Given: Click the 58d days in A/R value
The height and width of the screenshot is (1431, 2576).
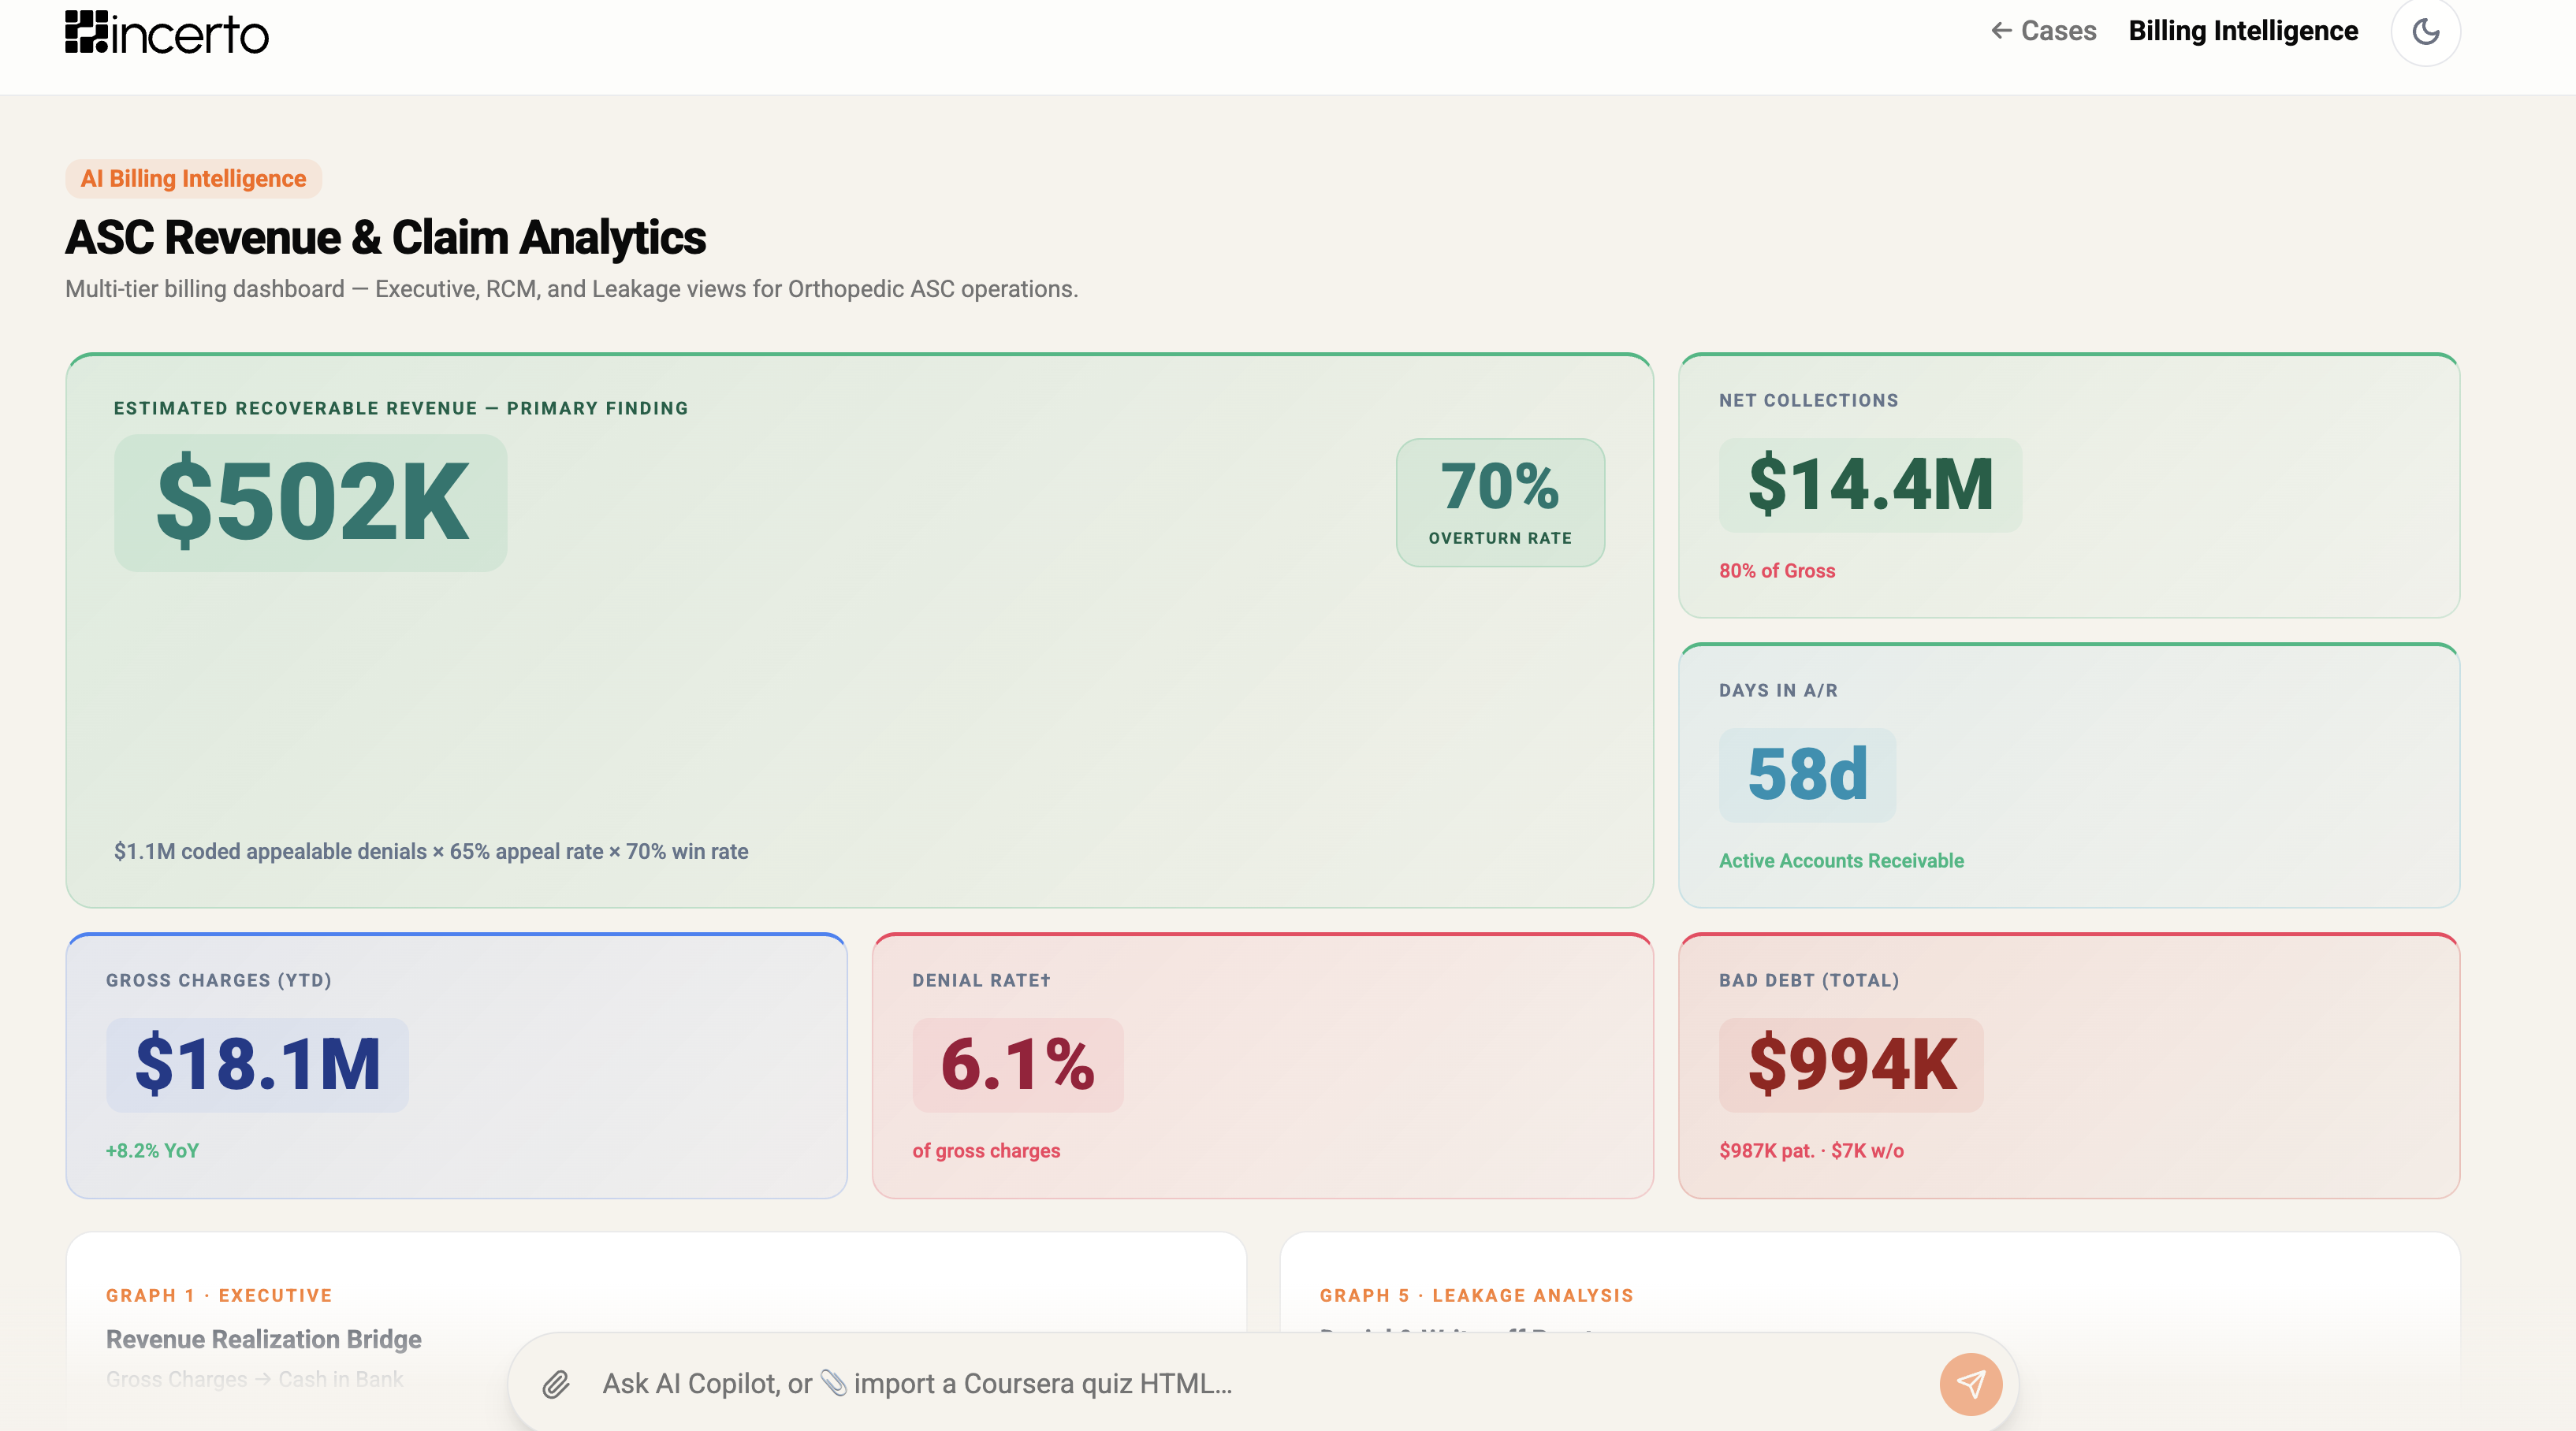Looking at the screenshot, I should click(1807, 775).
